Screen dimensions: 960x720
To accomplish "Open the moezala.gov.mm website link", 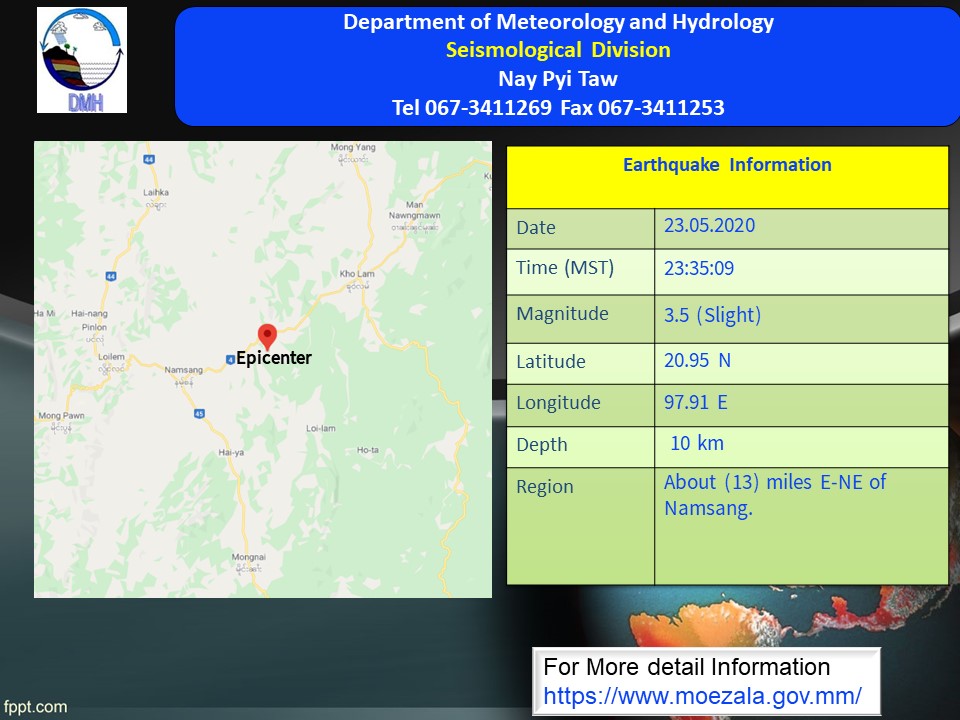I will coord(702,694).
